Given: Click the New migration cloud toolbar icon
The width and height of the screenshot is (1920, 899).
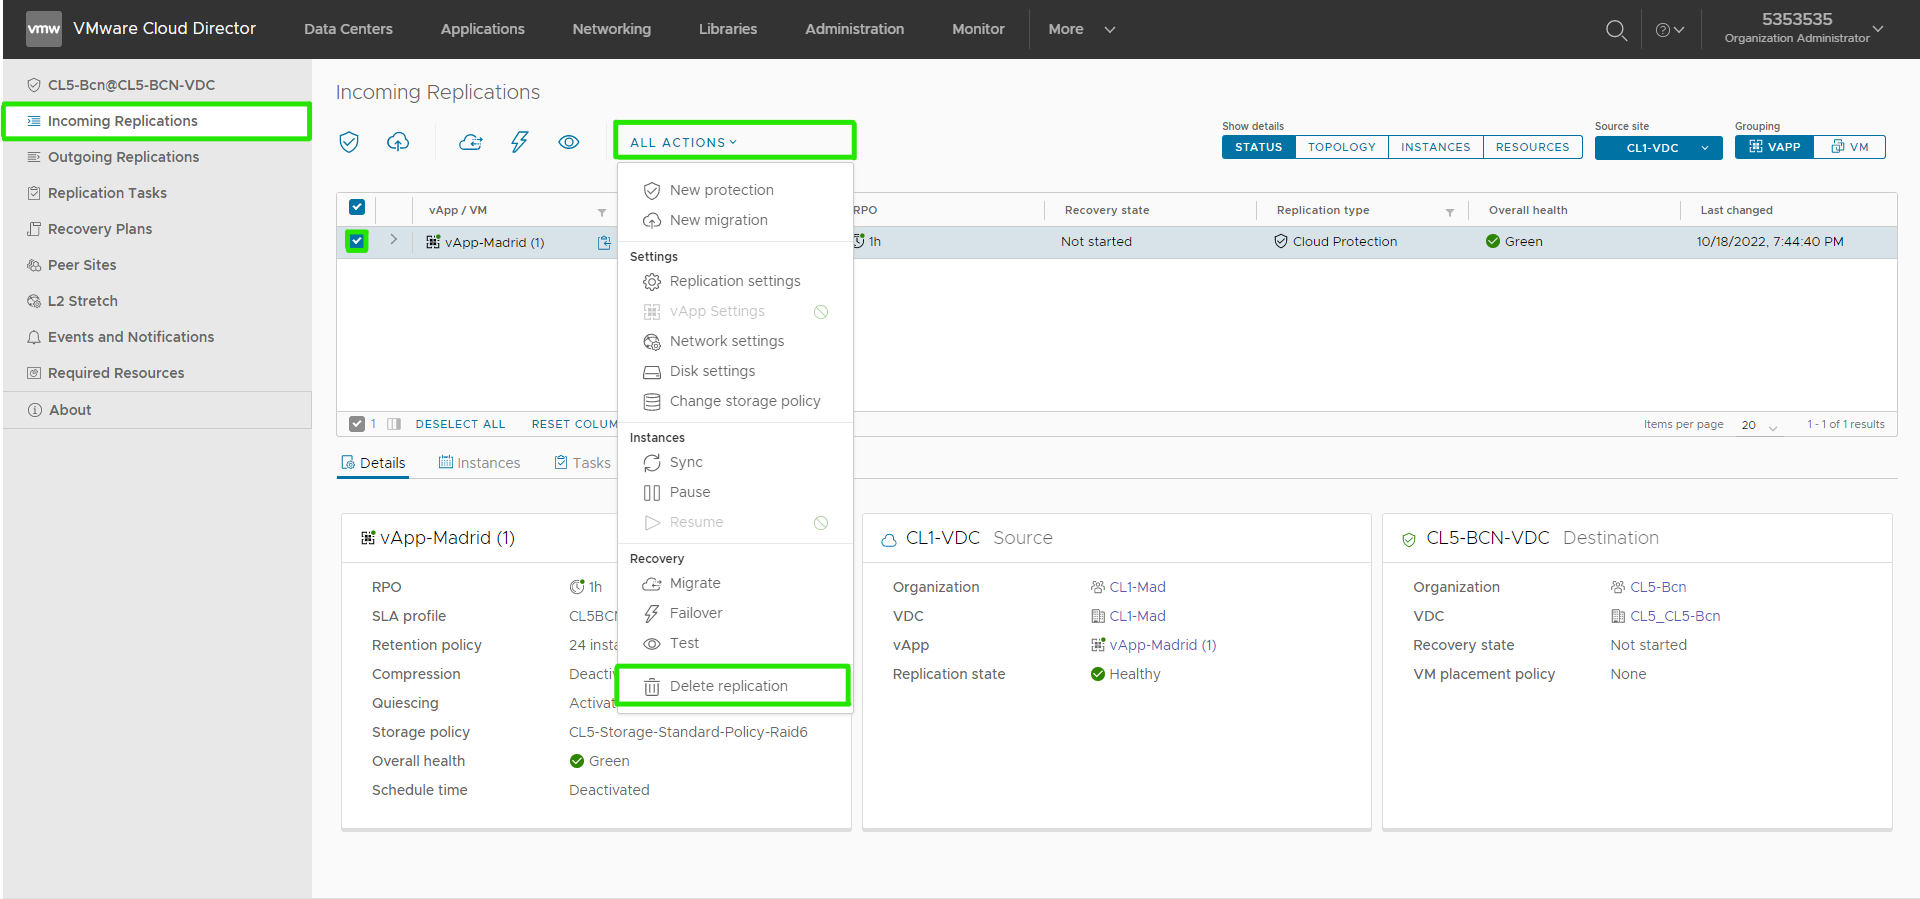Looking at the screenshot, I should (x=398, y=142).
